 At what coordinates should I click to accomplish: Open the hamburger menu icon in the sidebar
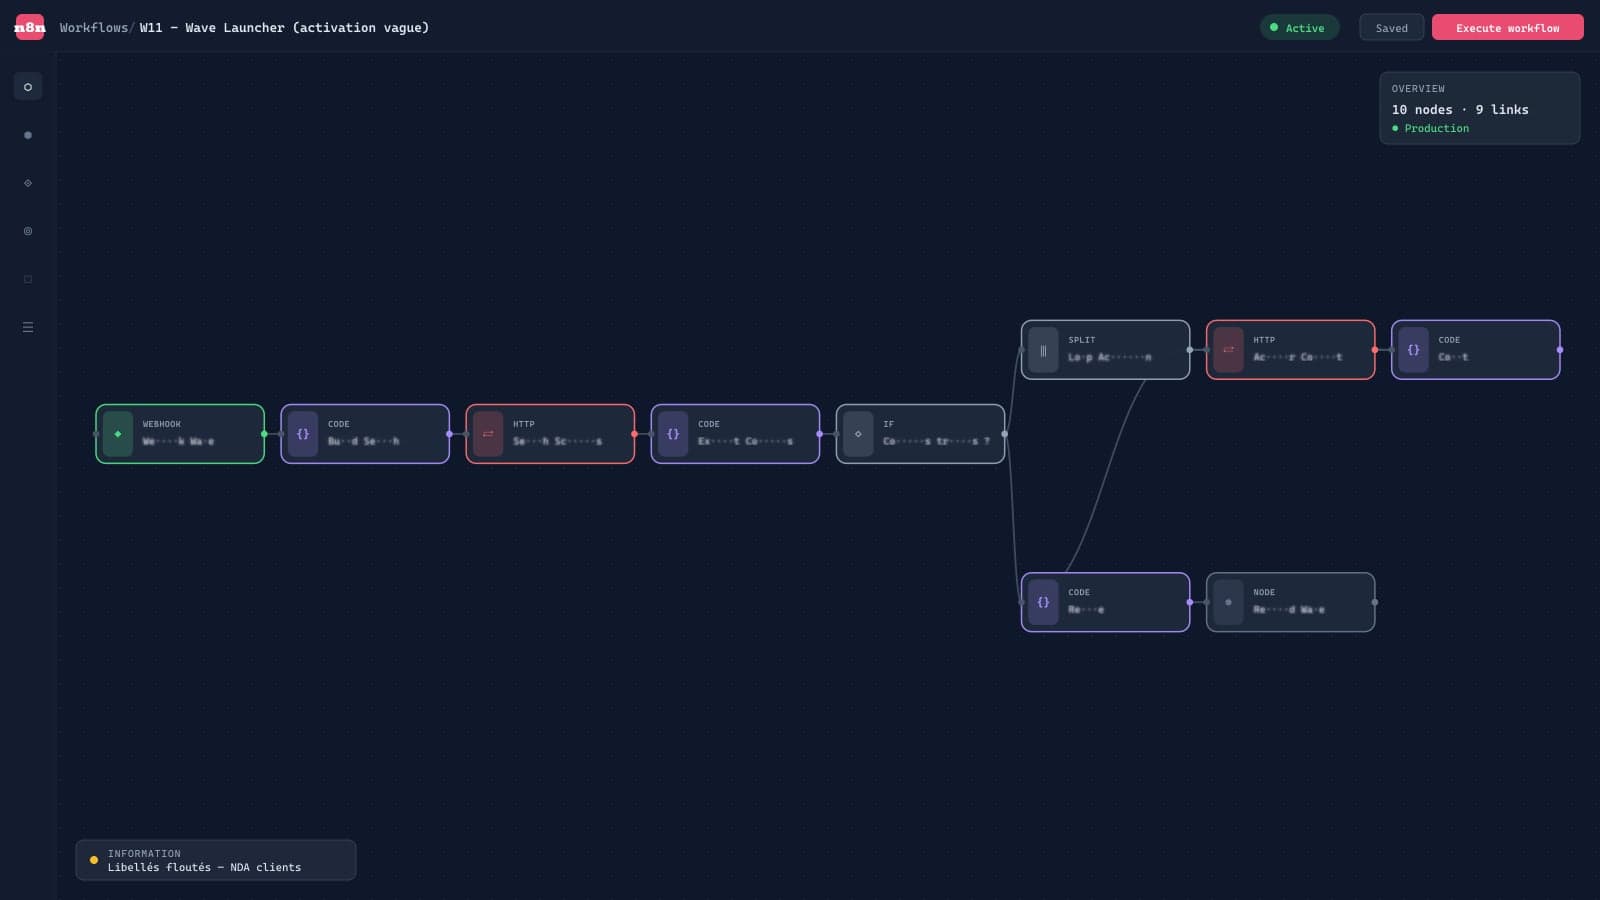pos(28,327)
